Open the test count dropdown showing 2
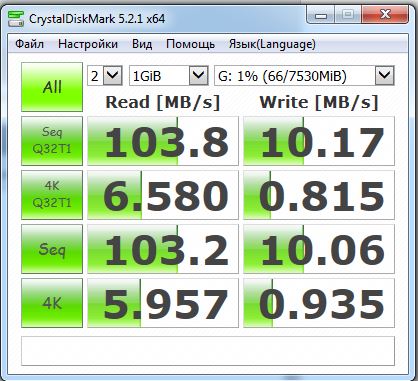418x381 pixels. coord(105,76)
